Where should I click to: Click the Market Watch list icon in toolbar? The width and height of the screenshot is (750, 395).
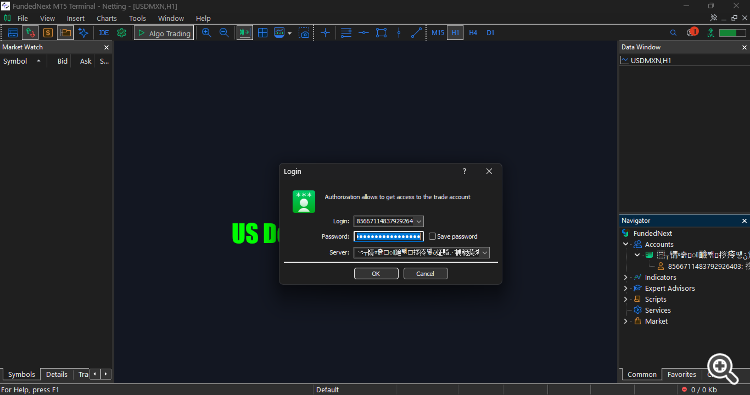point(13,33)
